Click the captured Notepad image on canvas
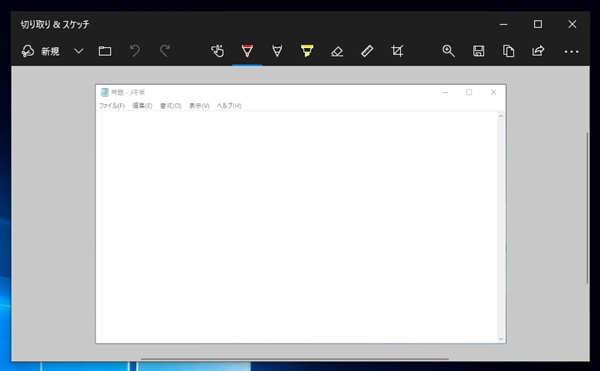 (301, 214)
